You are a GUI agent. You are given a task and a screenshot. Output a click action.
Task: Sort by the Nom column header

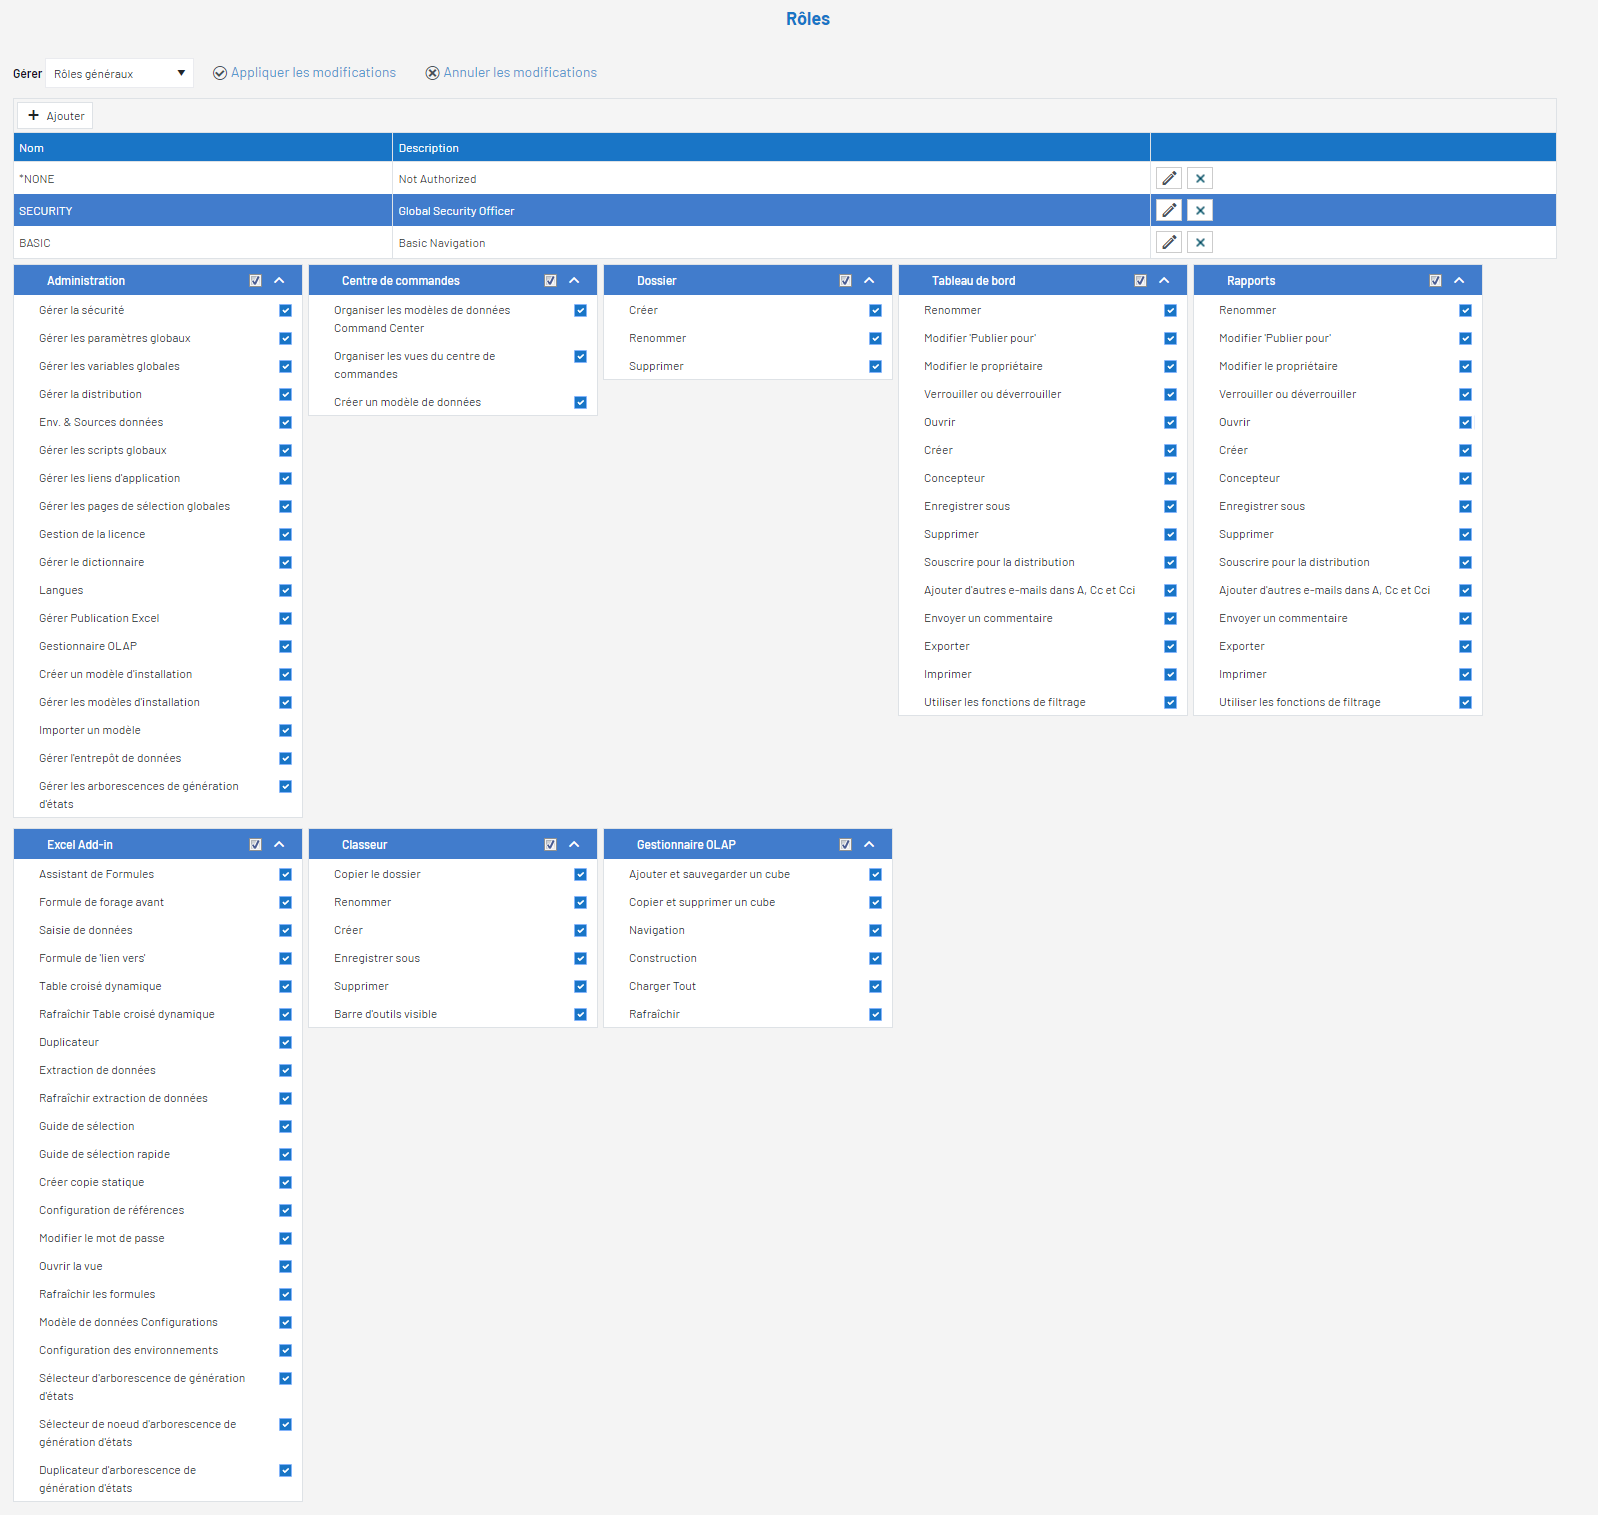point(203,148)
